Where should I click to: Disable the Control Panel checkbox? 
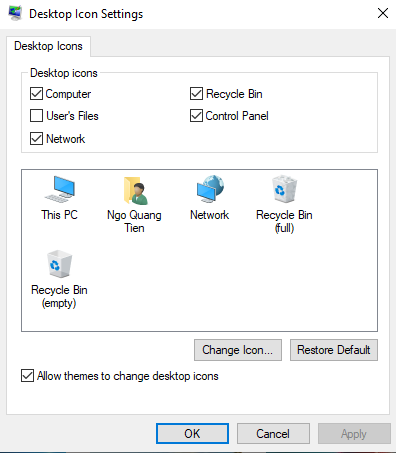196,116
